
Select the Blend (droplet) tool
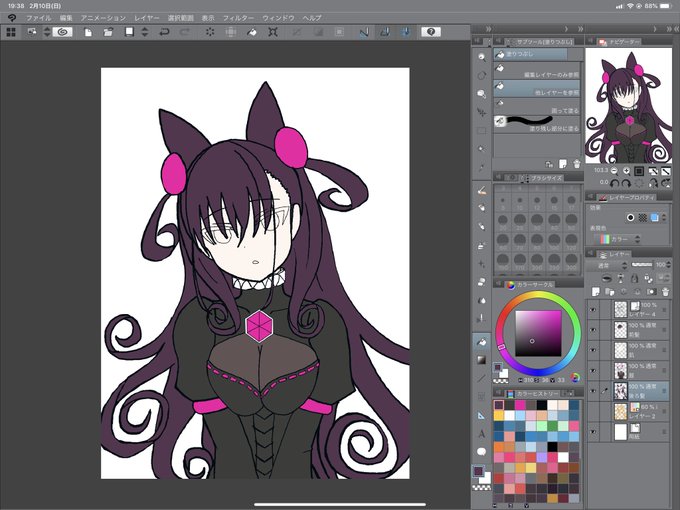(481, 300)
